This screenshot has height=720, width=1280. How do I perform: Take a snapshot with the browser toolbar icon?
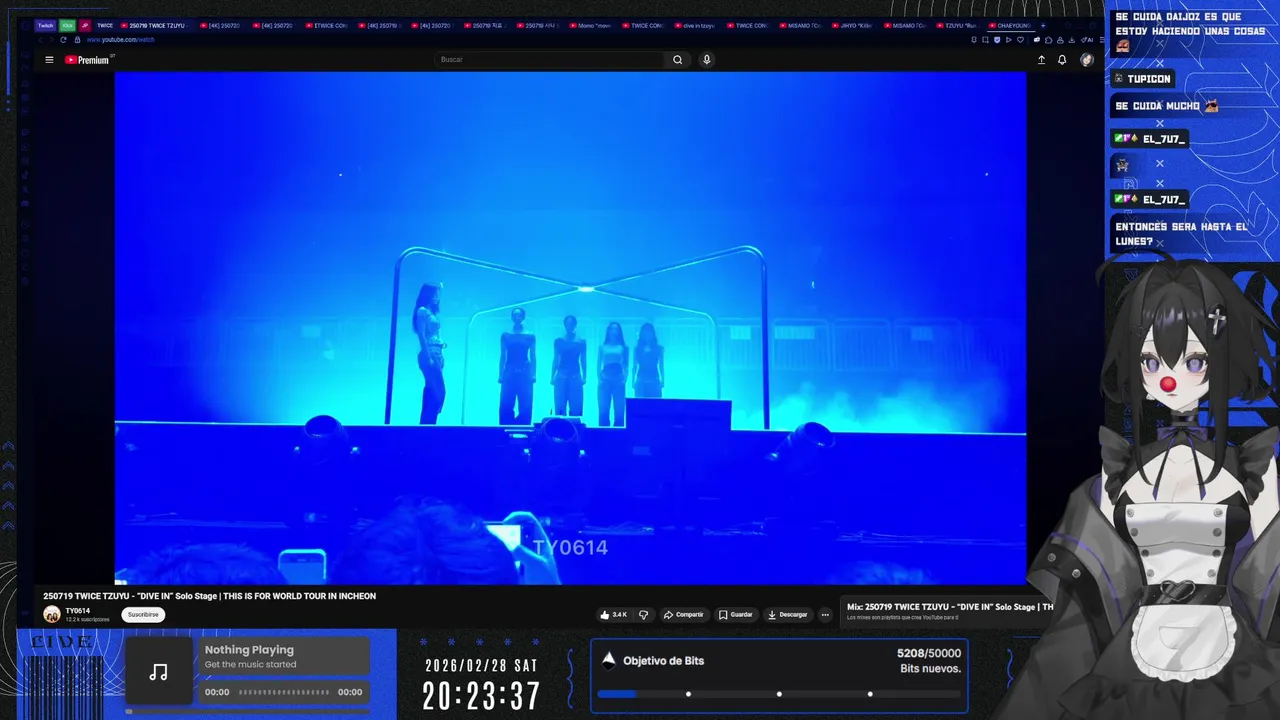(x=985, y=40)
